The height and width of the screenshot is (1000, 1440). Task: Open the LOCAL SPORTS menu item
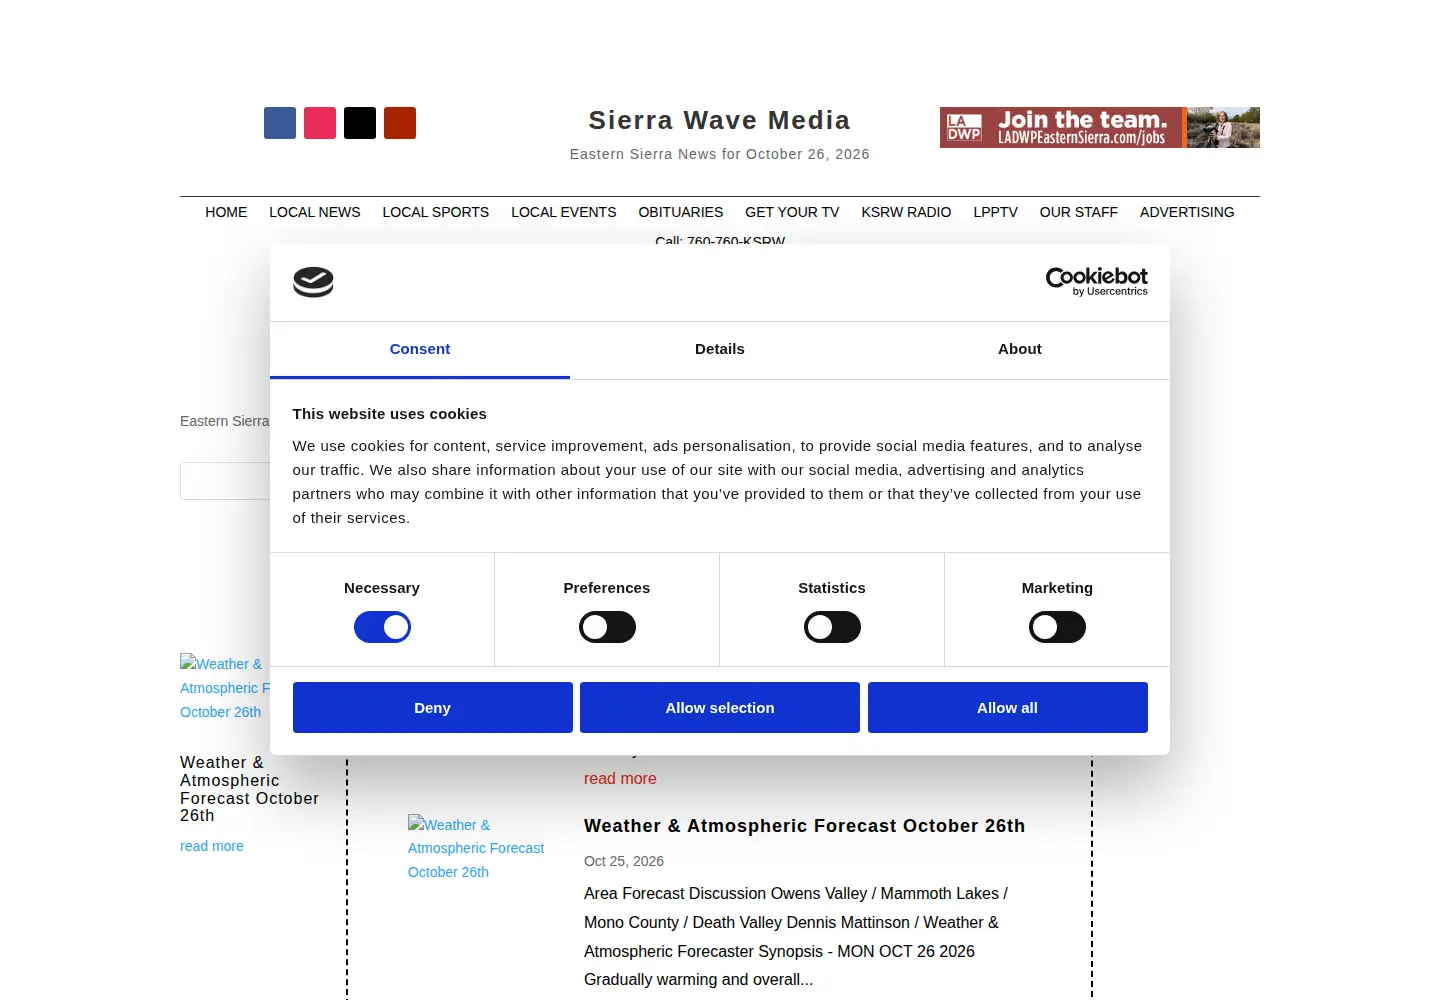[x=436, y=212]
